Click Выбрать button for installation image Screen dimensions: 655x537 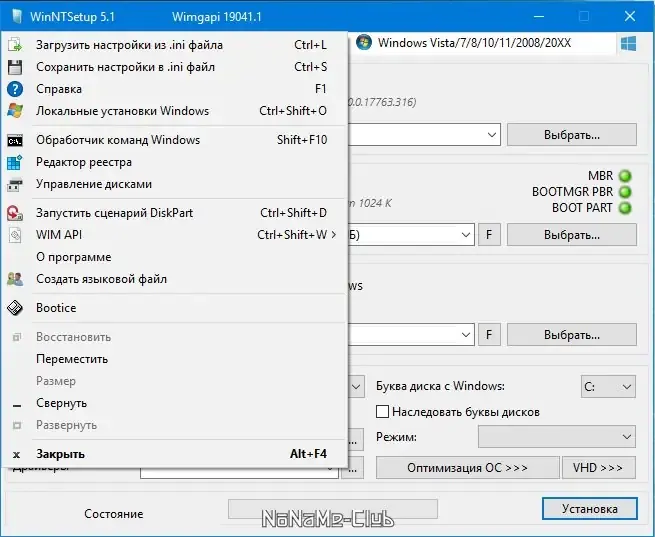[x=572, y=135]
